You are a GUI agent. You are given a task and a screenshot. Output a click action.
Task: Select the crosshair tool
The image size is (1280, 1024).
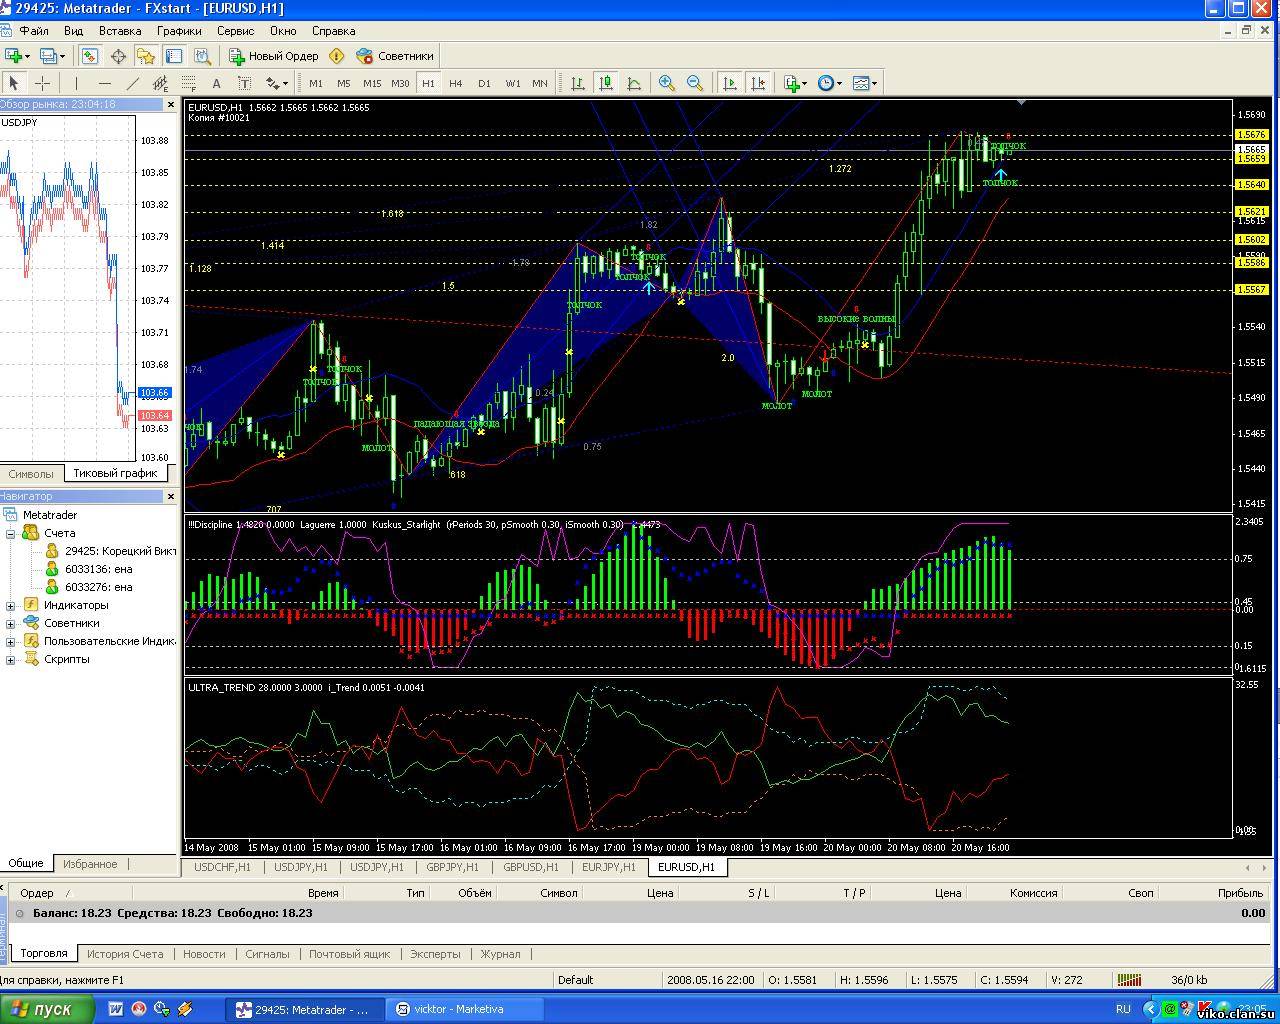42,83
